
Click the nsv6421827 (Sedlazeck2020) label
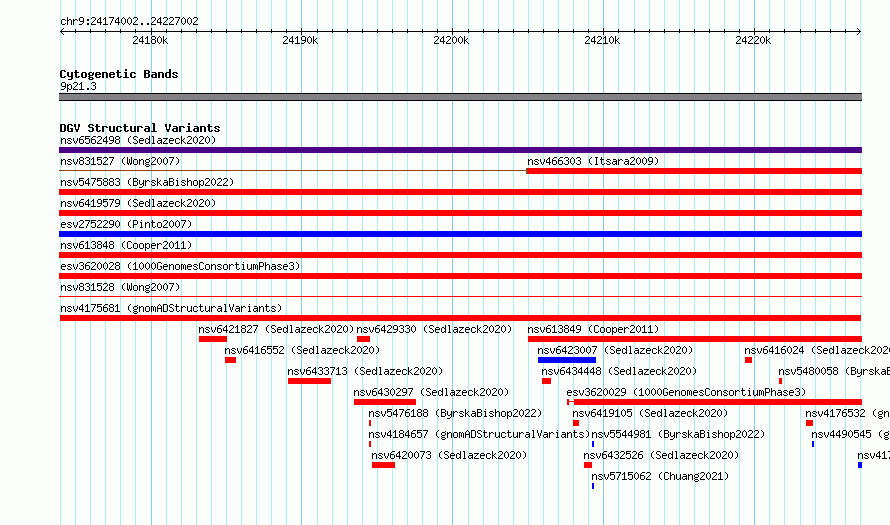tap(276, 329)
